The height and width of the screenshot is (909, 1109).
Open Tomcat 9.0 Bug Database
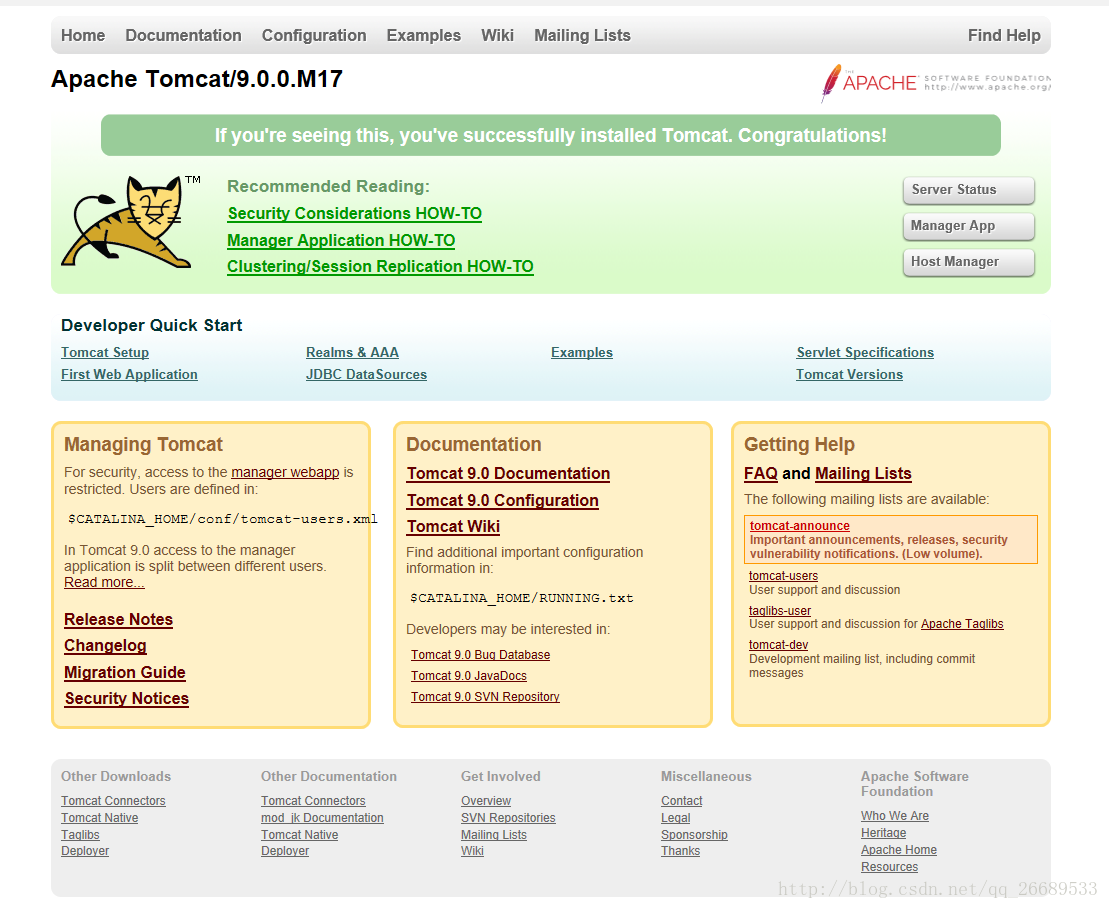click(480, 655)
